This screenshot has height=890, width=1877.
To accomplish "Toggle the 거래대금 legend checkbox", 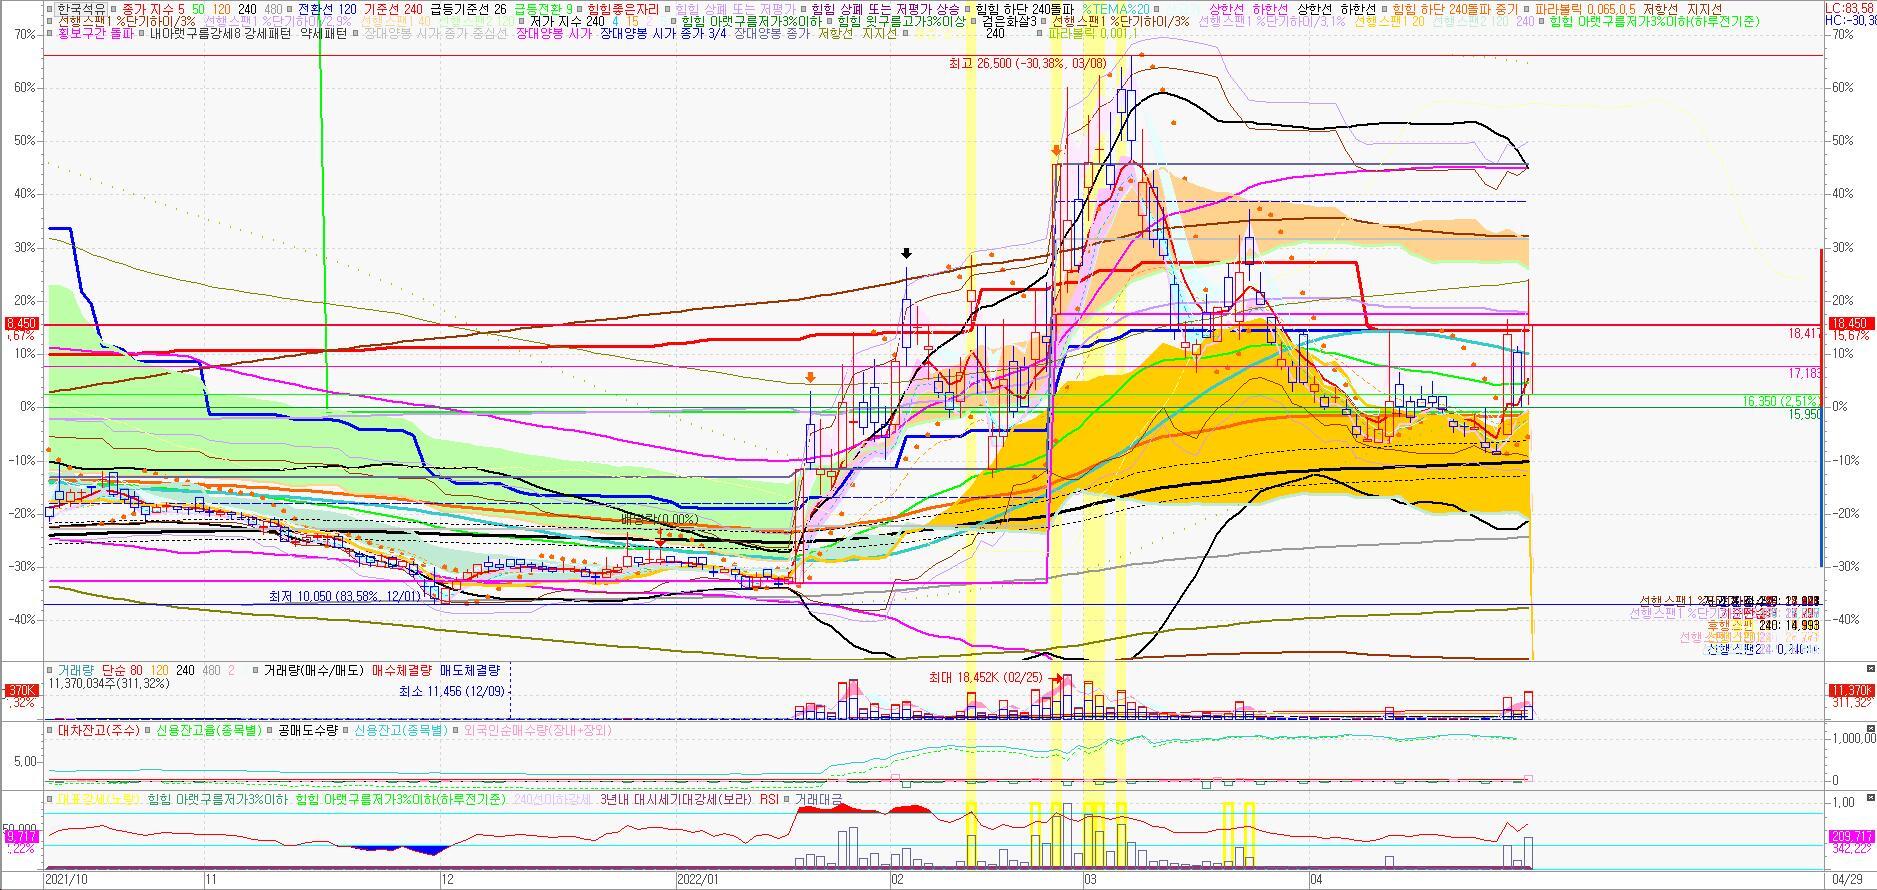I will coord(788,800).
